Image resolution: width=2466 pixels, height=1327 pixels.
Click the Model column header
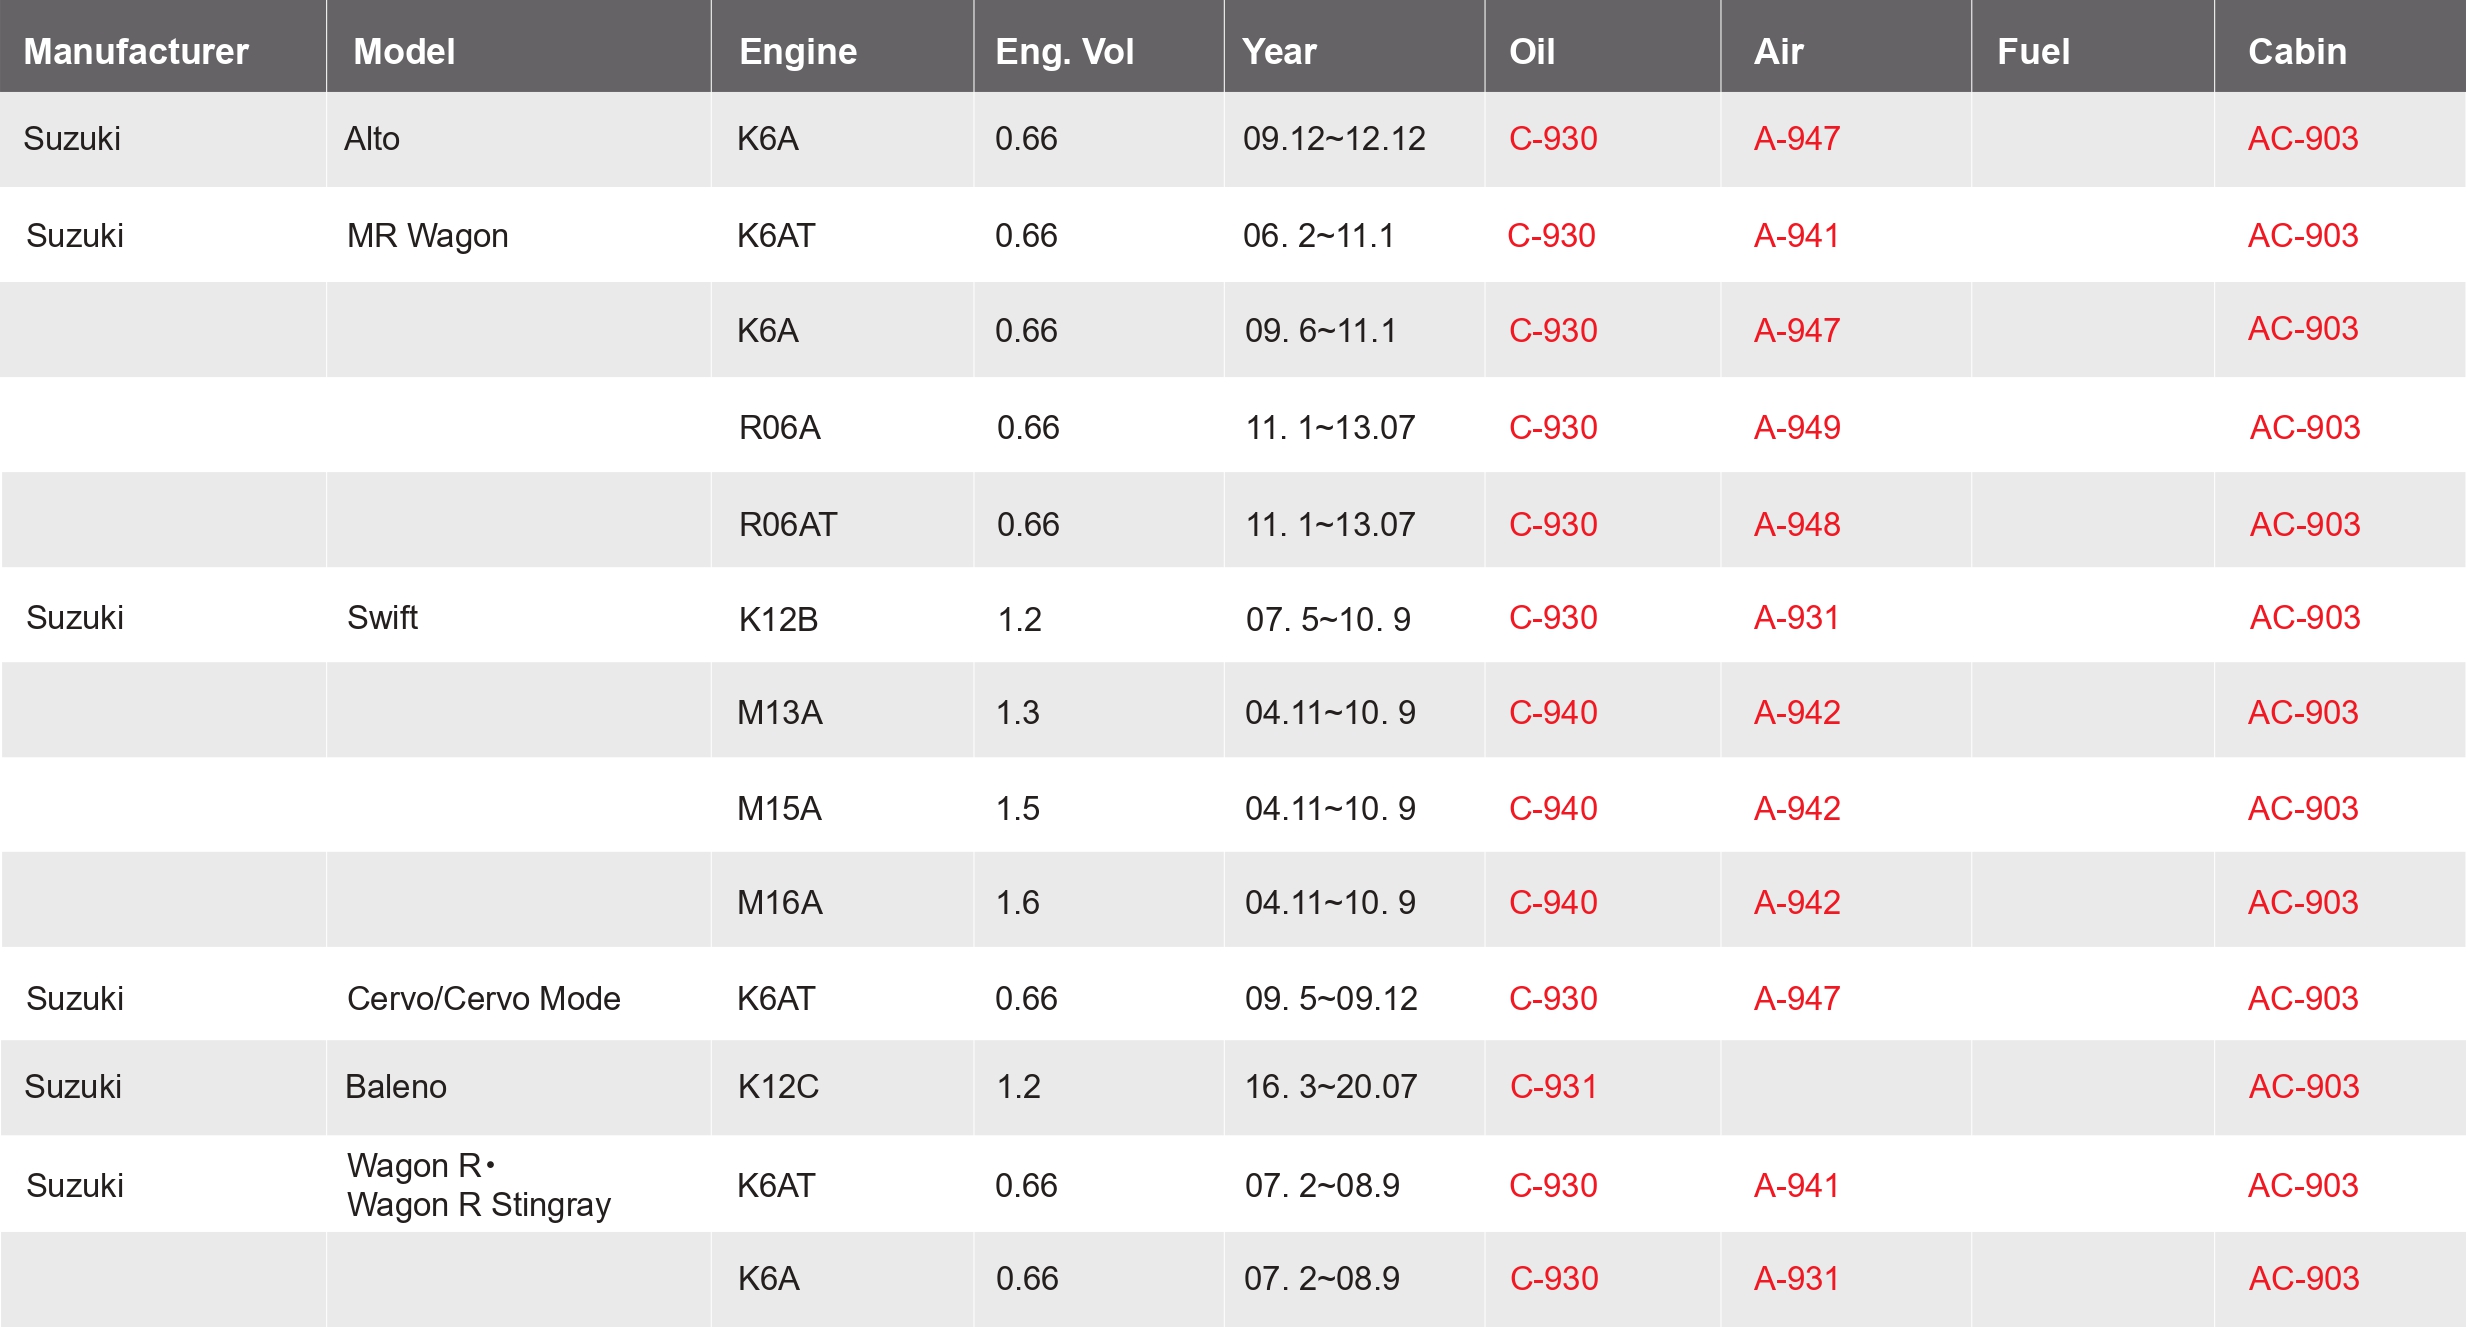tap(404, 51)
